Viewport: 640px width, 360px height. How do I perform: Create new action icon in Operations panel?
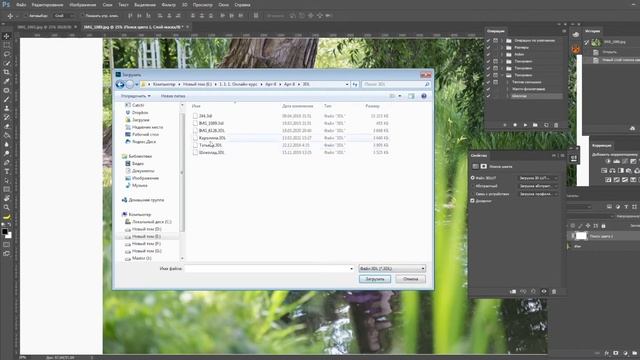(x=546, y=125)
